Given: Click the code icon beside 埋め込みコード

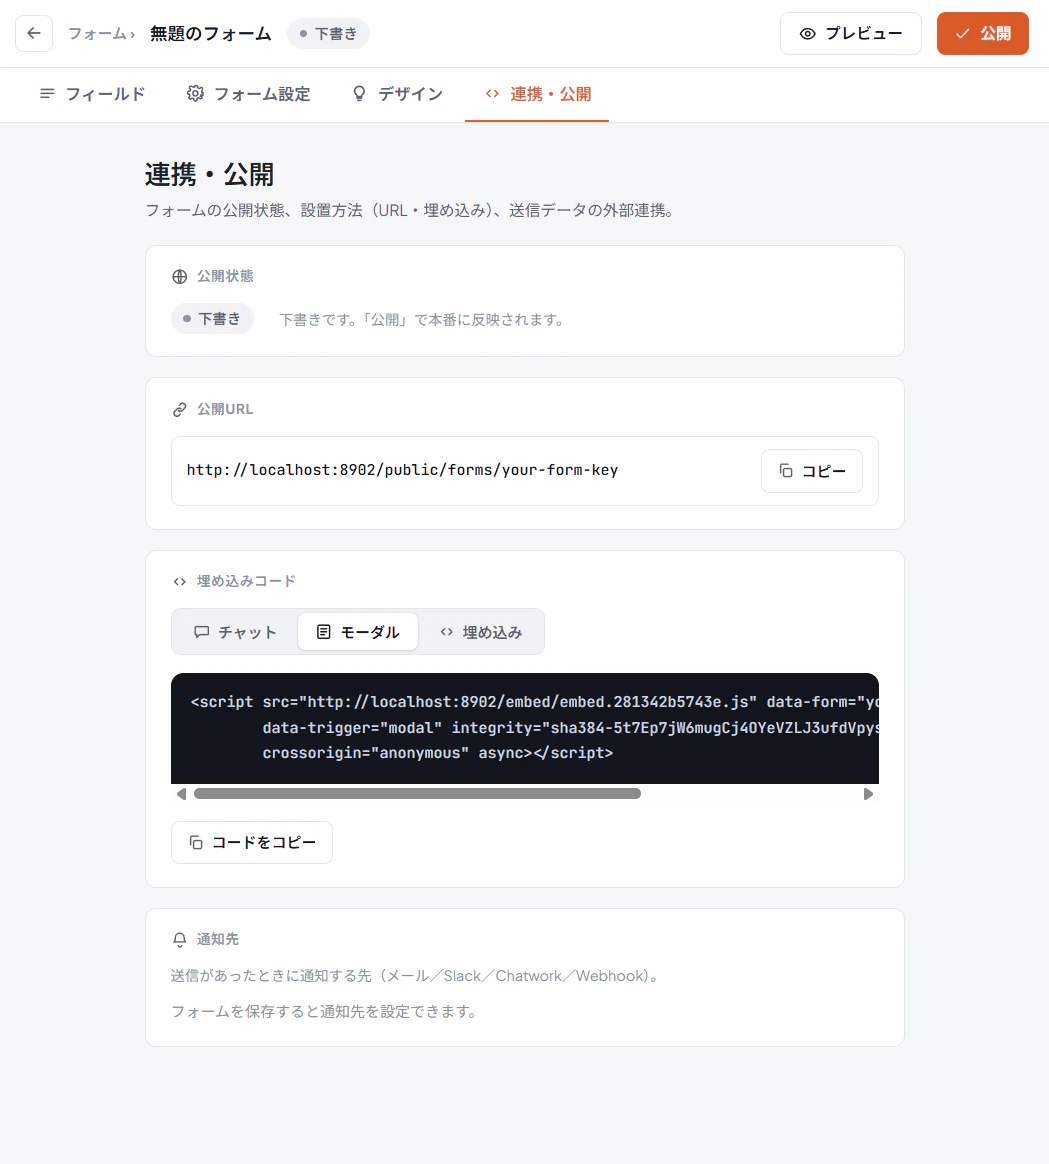Looking at the screenshot, I should coord(180,581).
